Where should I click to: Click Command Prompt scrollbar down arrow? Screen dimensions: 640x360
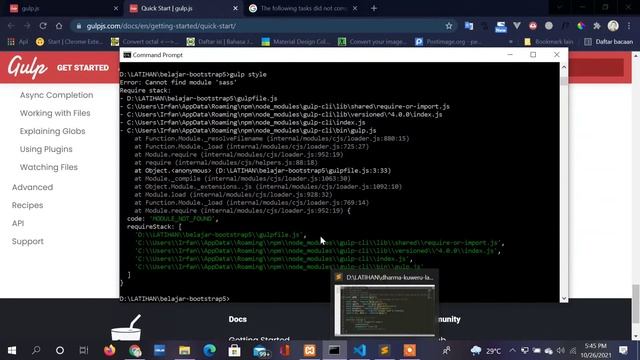pyautogui.click(x=564, y=298)
